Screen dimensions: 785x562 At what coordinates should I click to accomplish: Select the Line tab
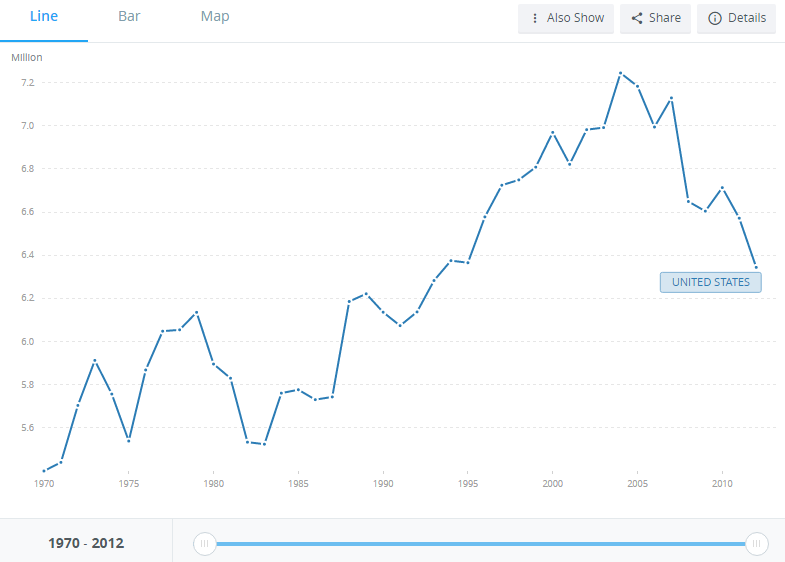tap(44, 17)
